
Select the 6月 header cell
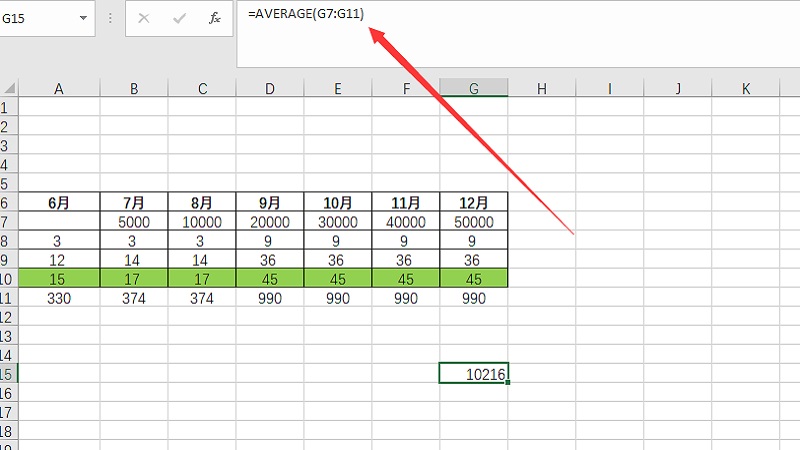pos(59,202)
